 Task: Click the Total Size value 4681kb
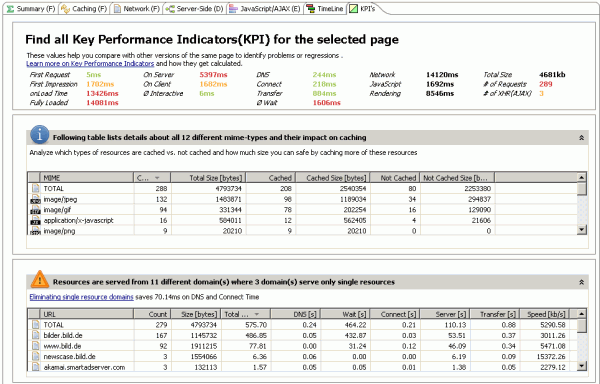point(552,75)
